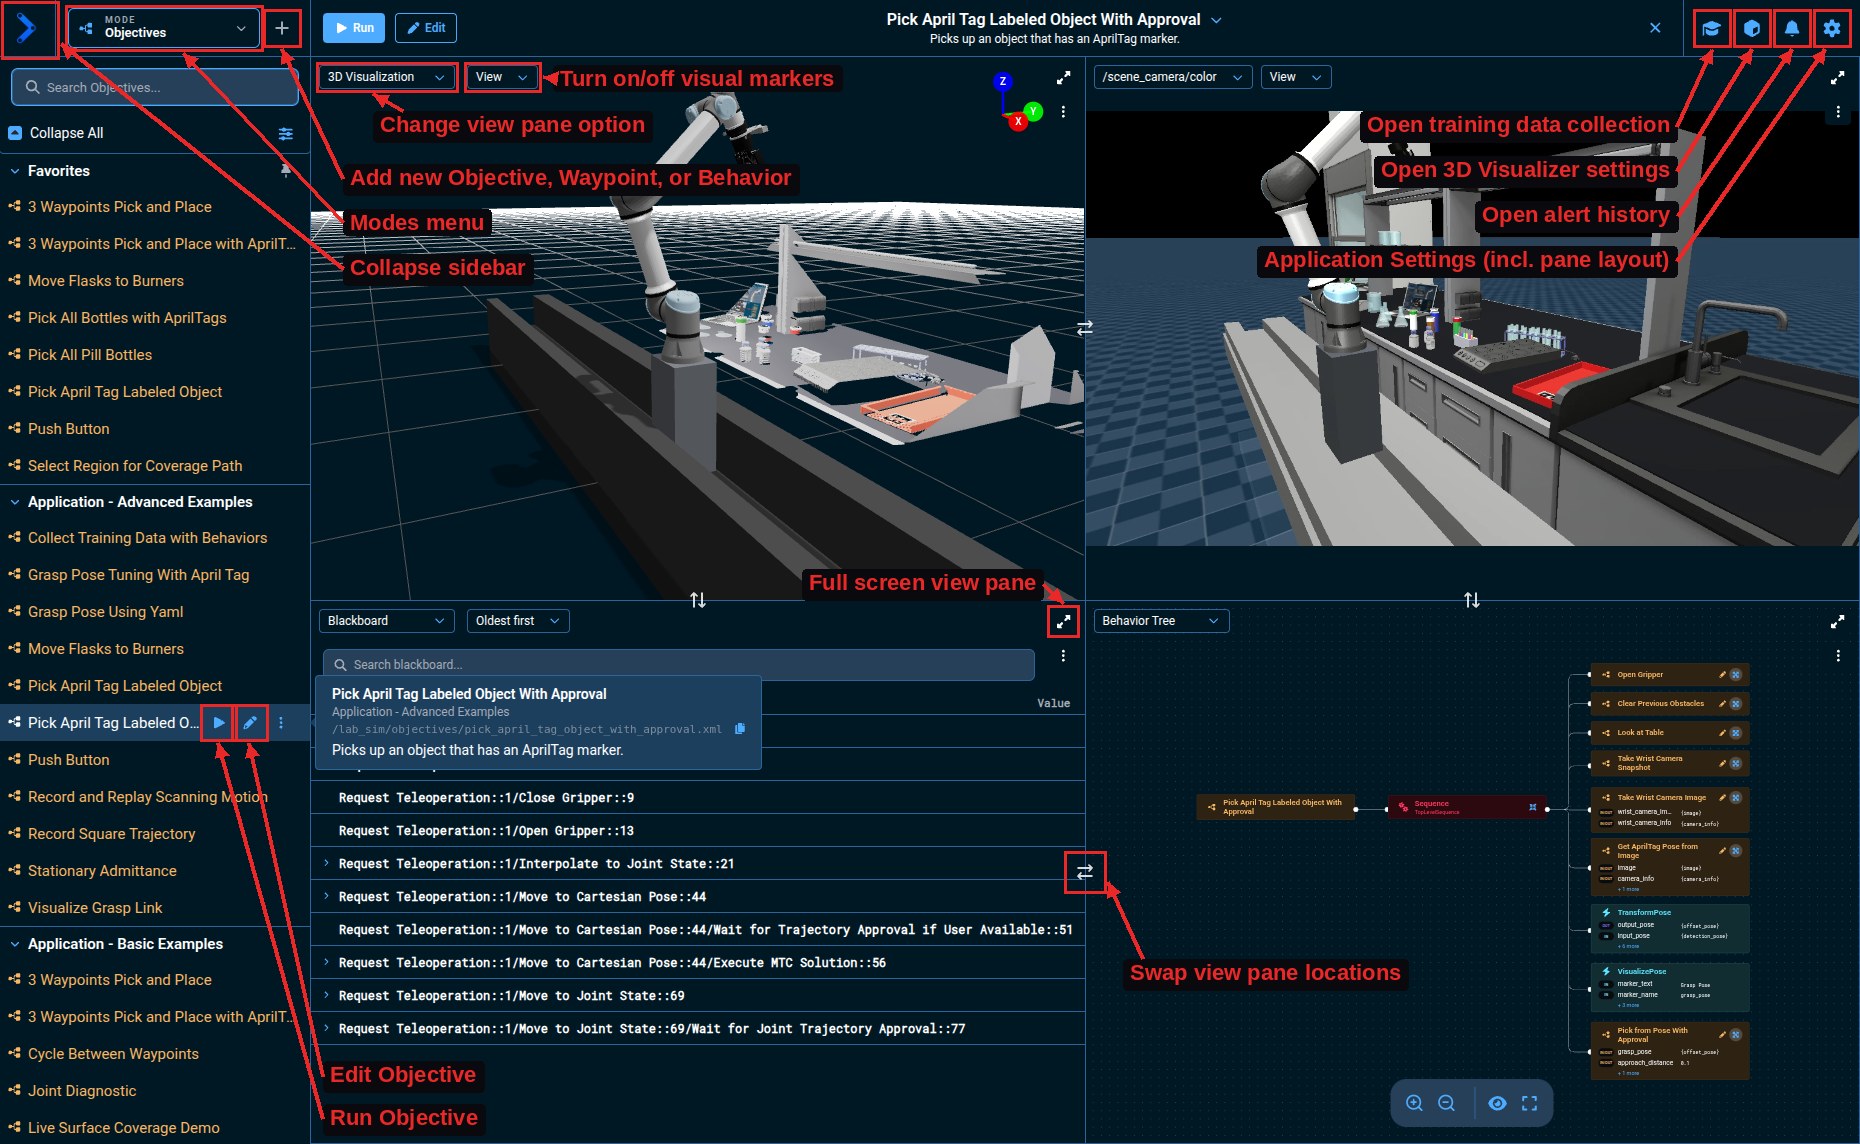Image resolution: width=1860 pixels, height=1144 pixels.
Task: Swap the Blackboard and Behavior Tree panes
Action: pyautogui.click(x=1085, y=872)
